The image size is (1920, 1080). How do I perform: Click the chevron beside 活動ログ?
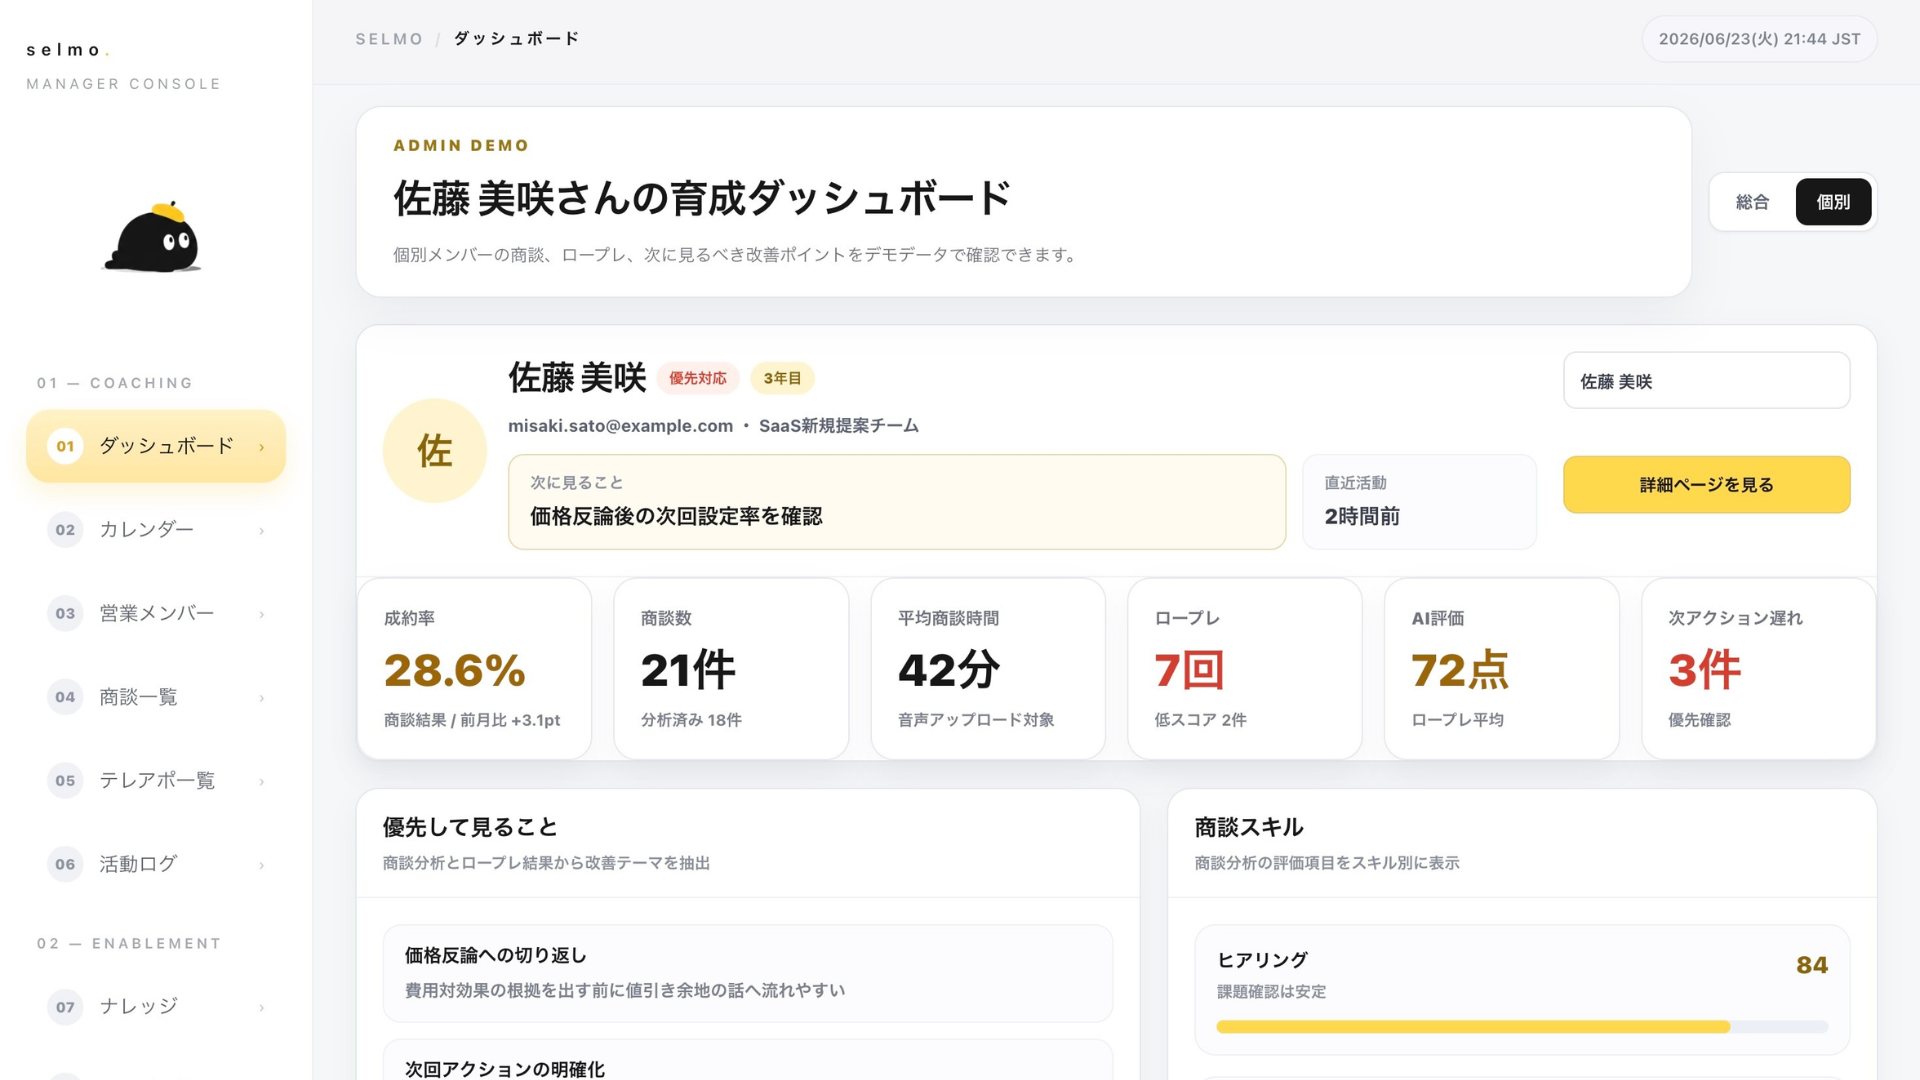click(x=262, y=865)
